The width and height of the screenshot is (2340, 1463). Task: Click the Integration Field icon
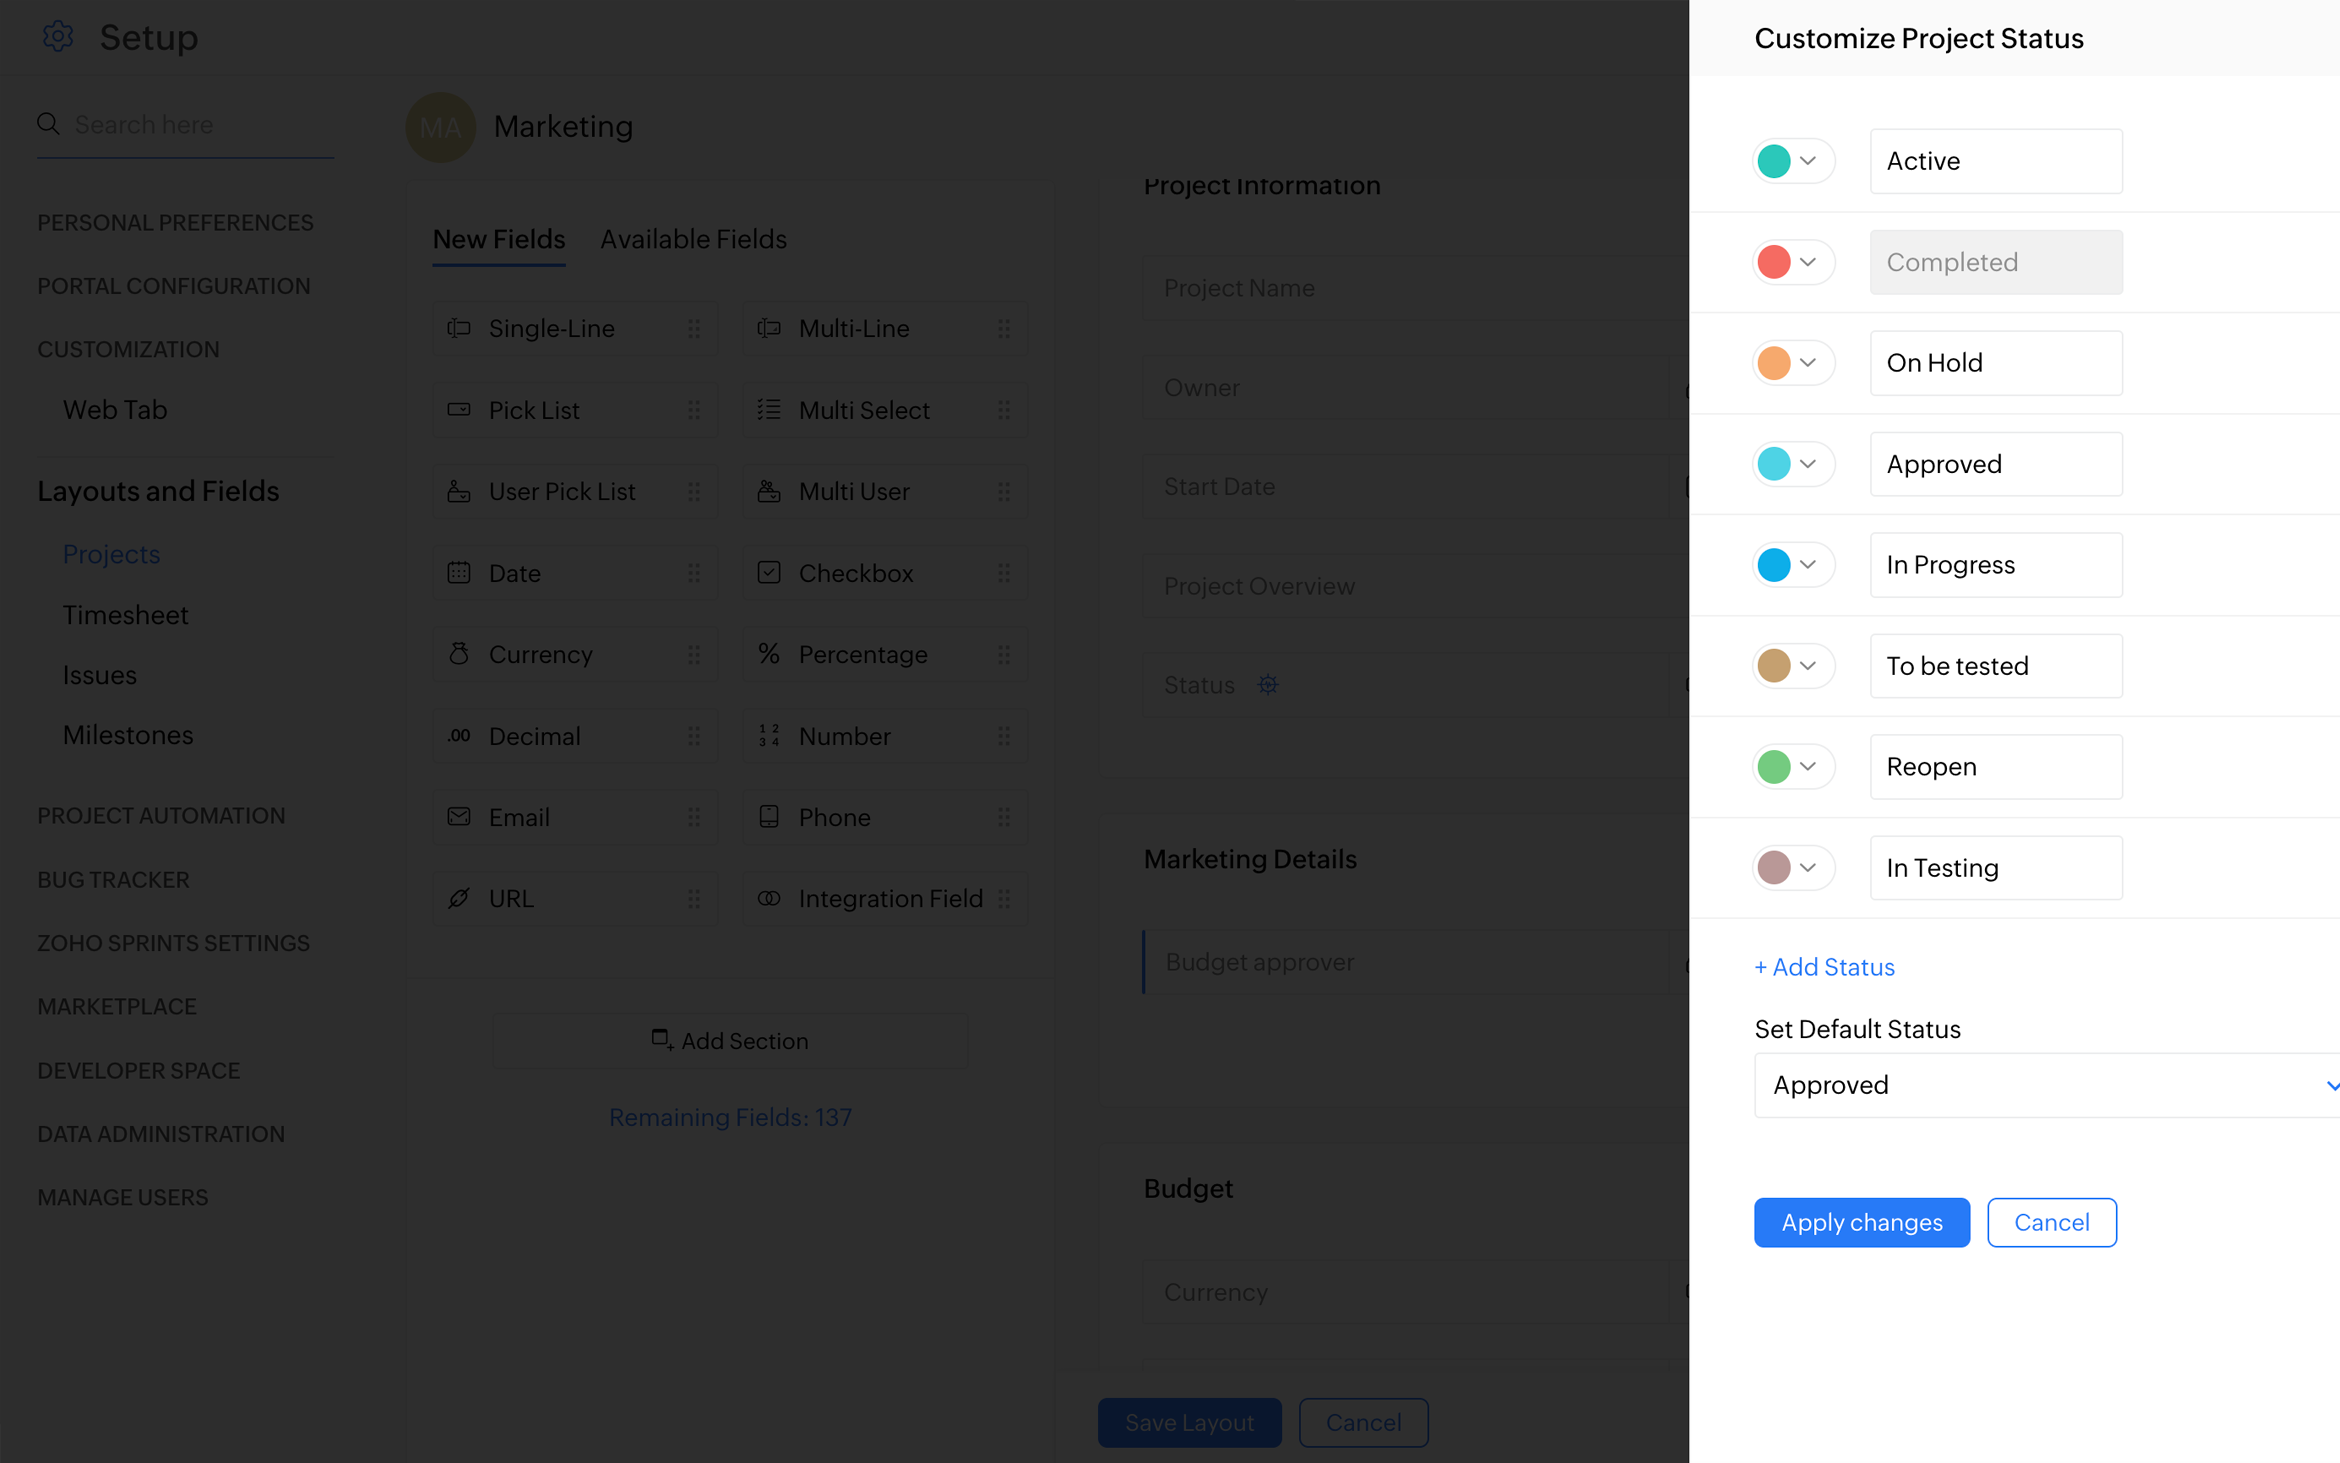768,898
